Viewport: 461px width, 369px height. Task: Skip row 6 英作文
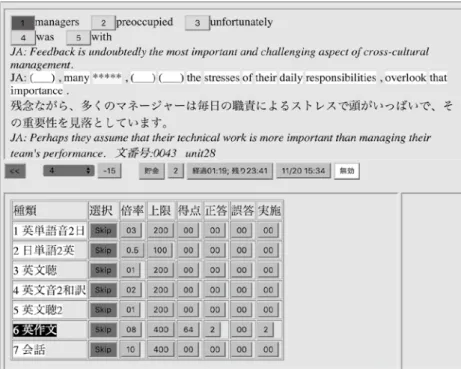coord(103,330)
